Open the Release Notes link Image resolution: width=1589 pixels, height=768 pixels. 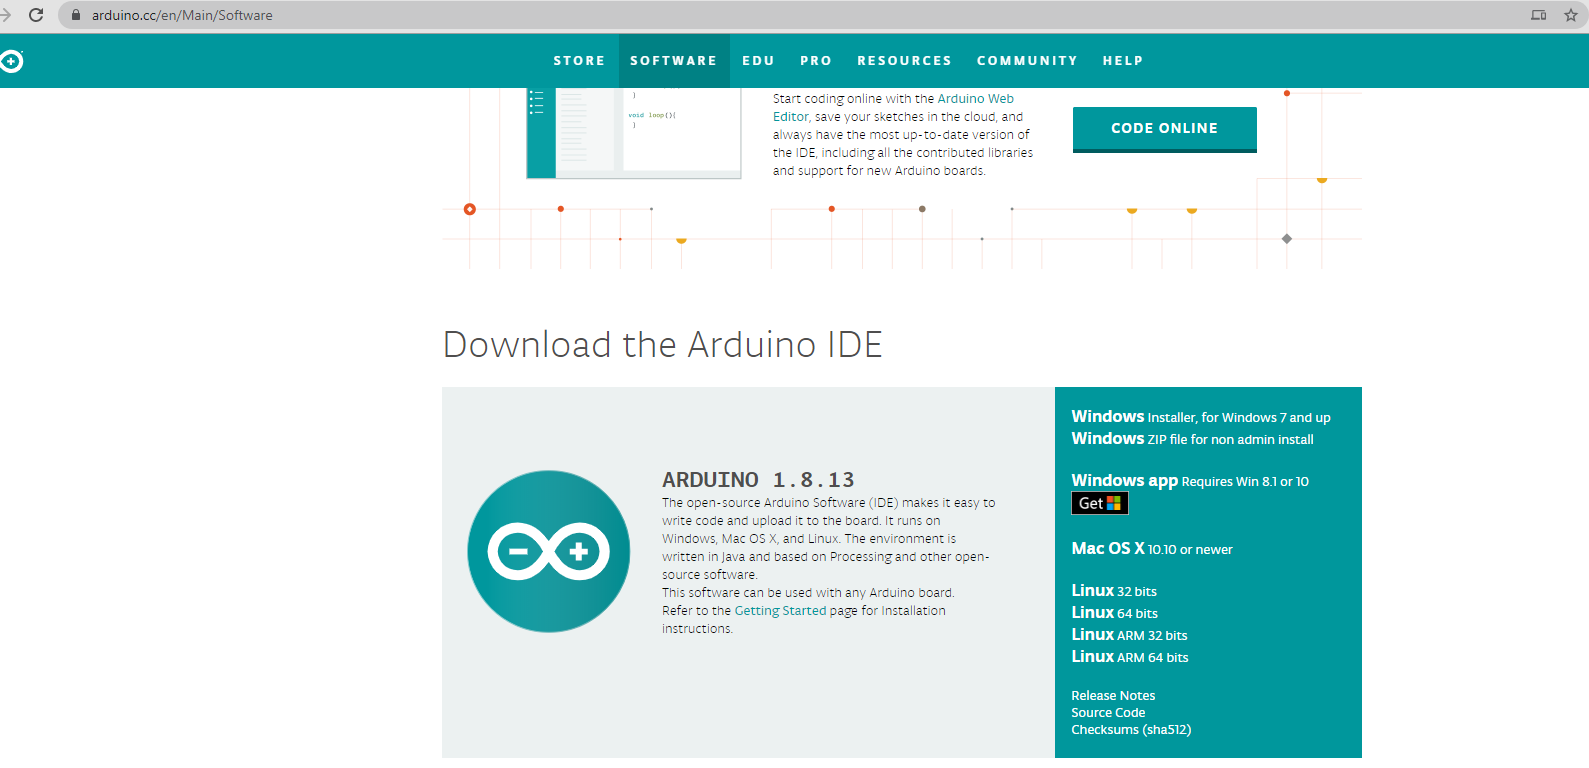coord(1113,696)
